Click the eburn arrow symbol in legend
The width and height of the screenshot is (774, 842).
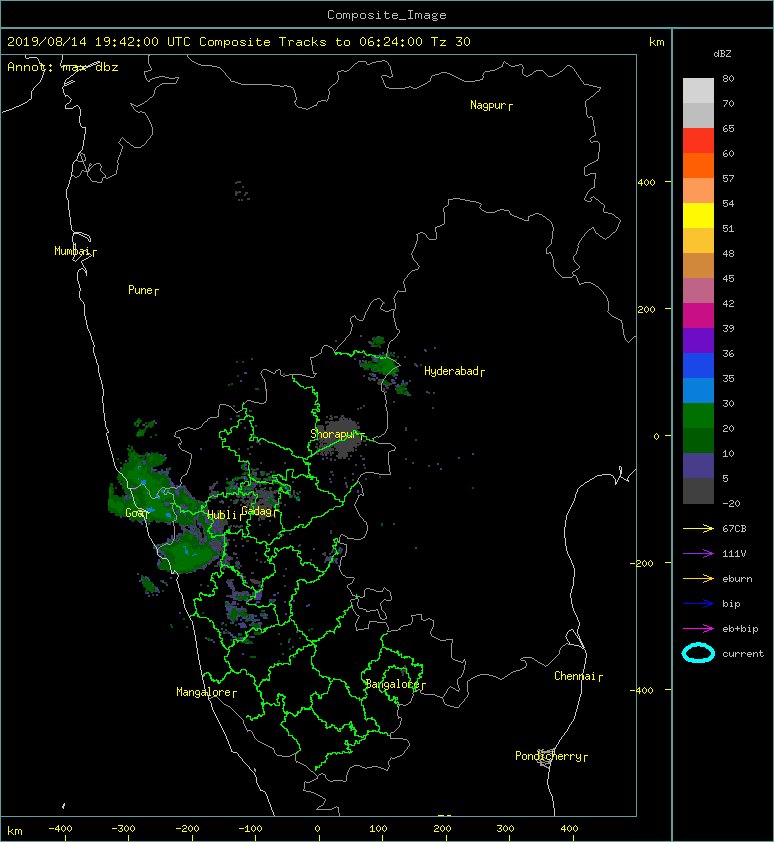click(698, 578)
